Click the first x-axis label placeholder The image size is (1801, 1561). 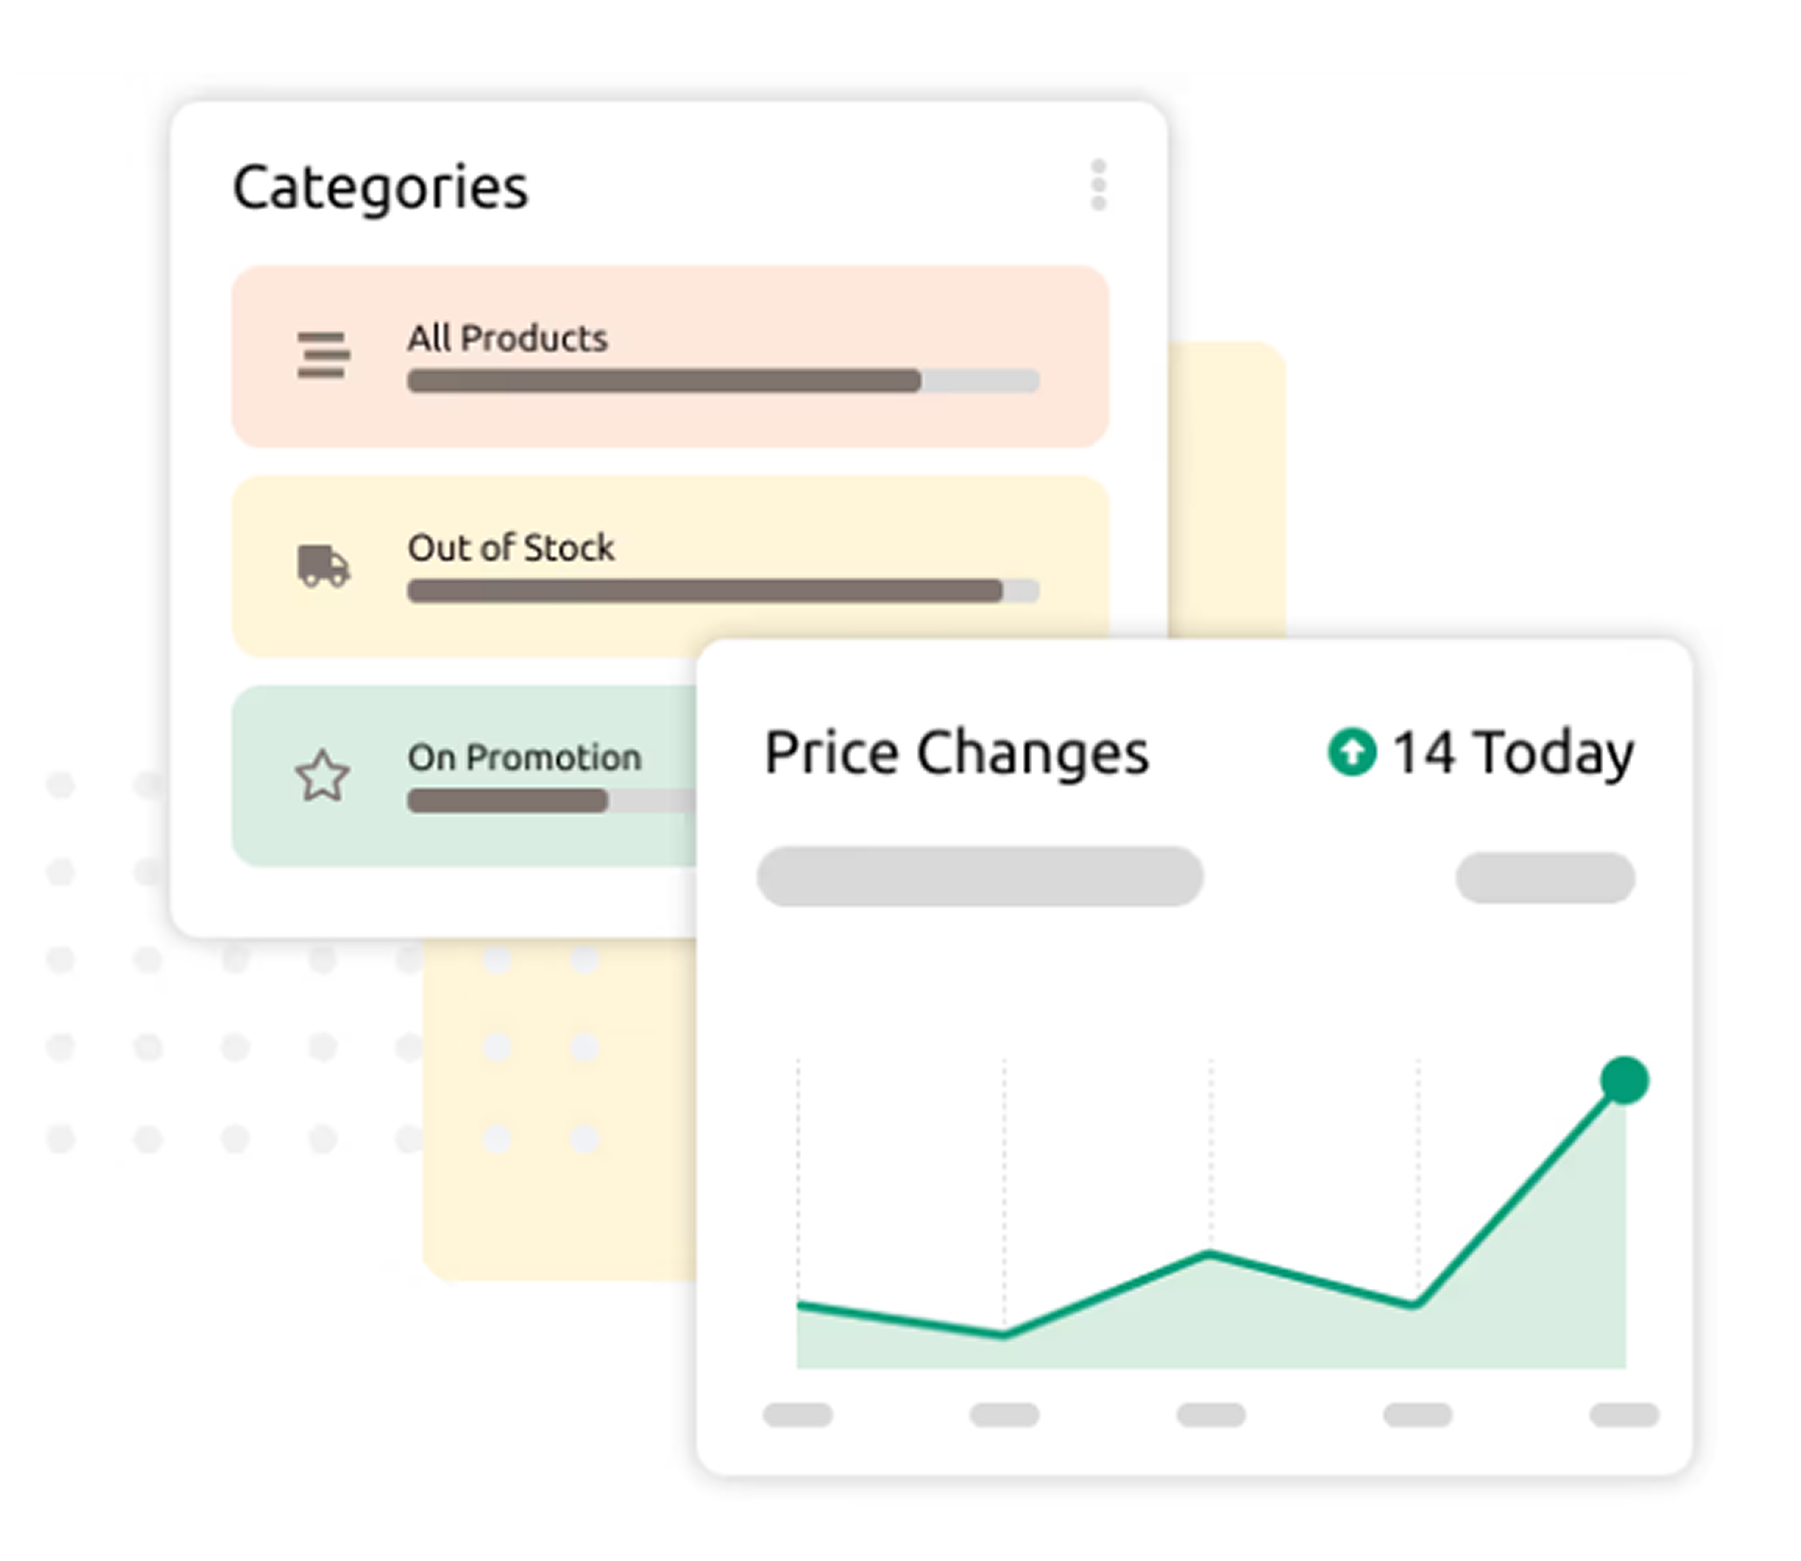pos(797,1414)
